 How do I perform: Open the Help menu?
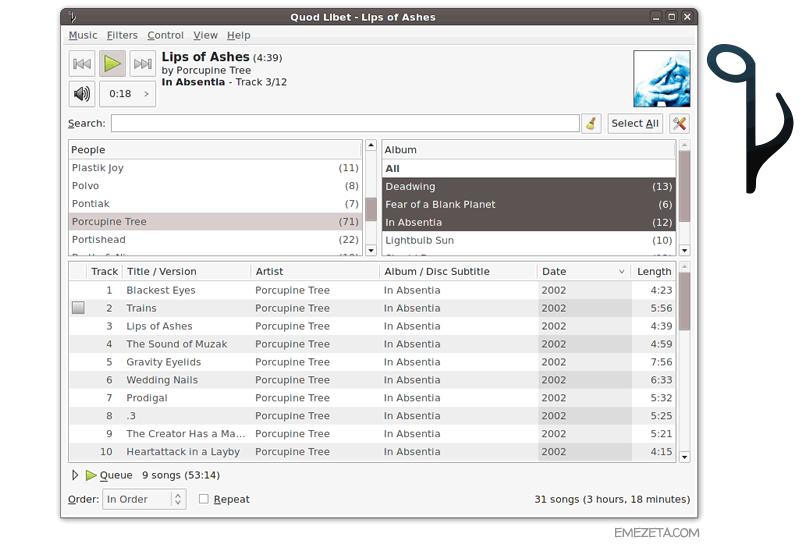click(x=238, y=35)
